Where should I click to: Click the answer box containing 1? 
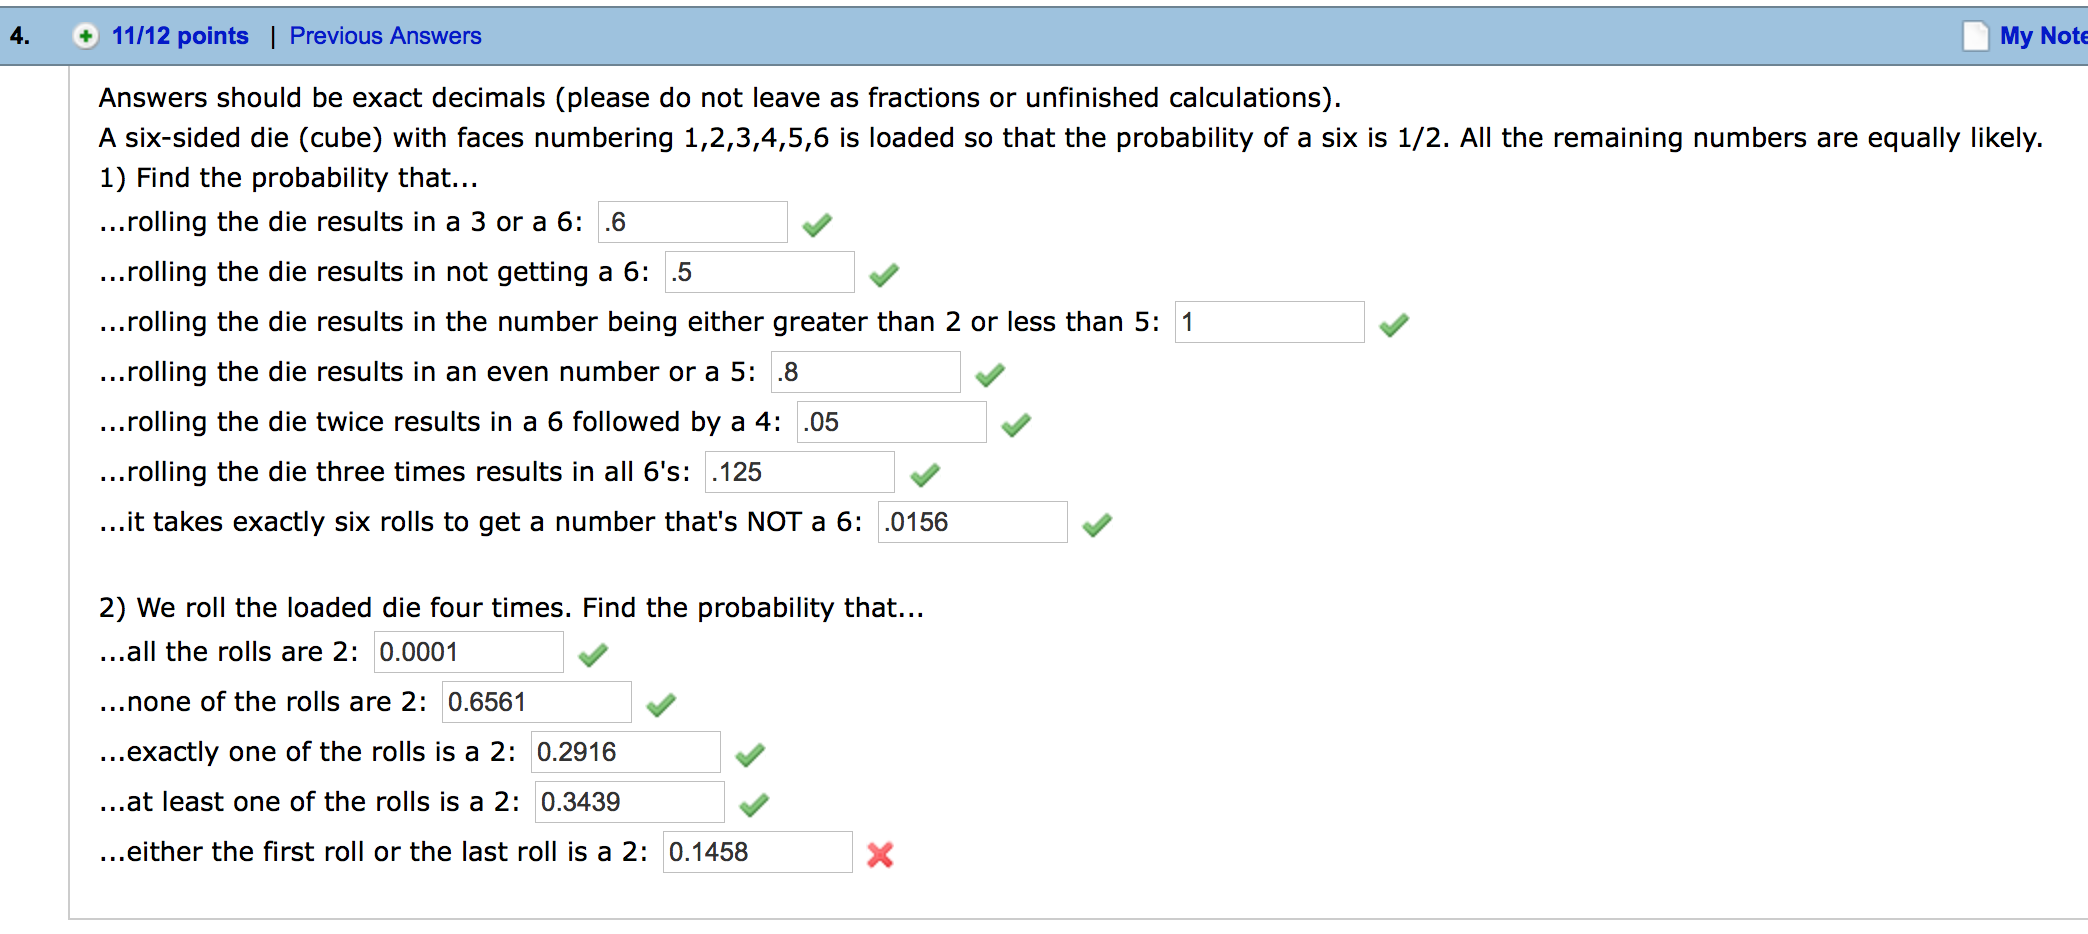[1269, 322]
